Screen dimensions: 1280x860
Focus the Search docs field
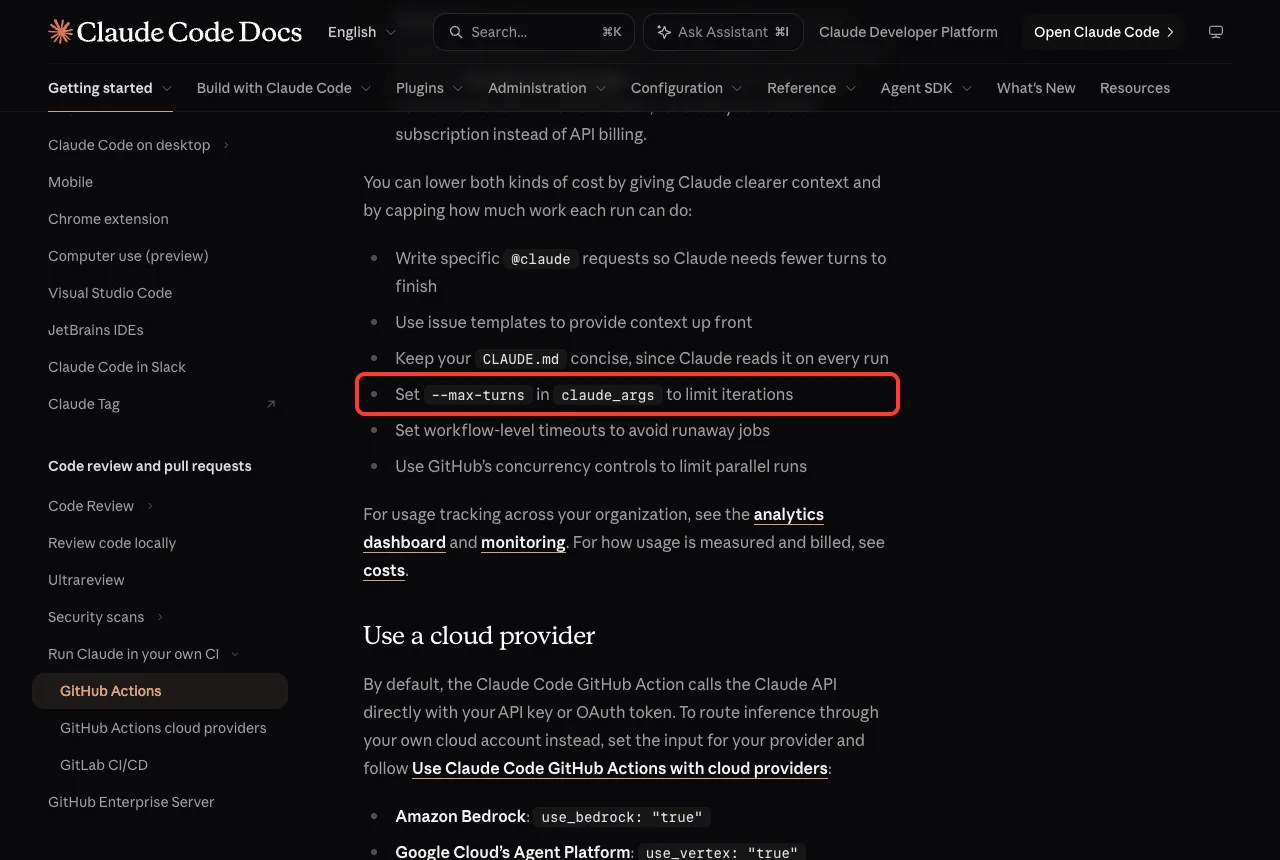[x=534, y=32]
